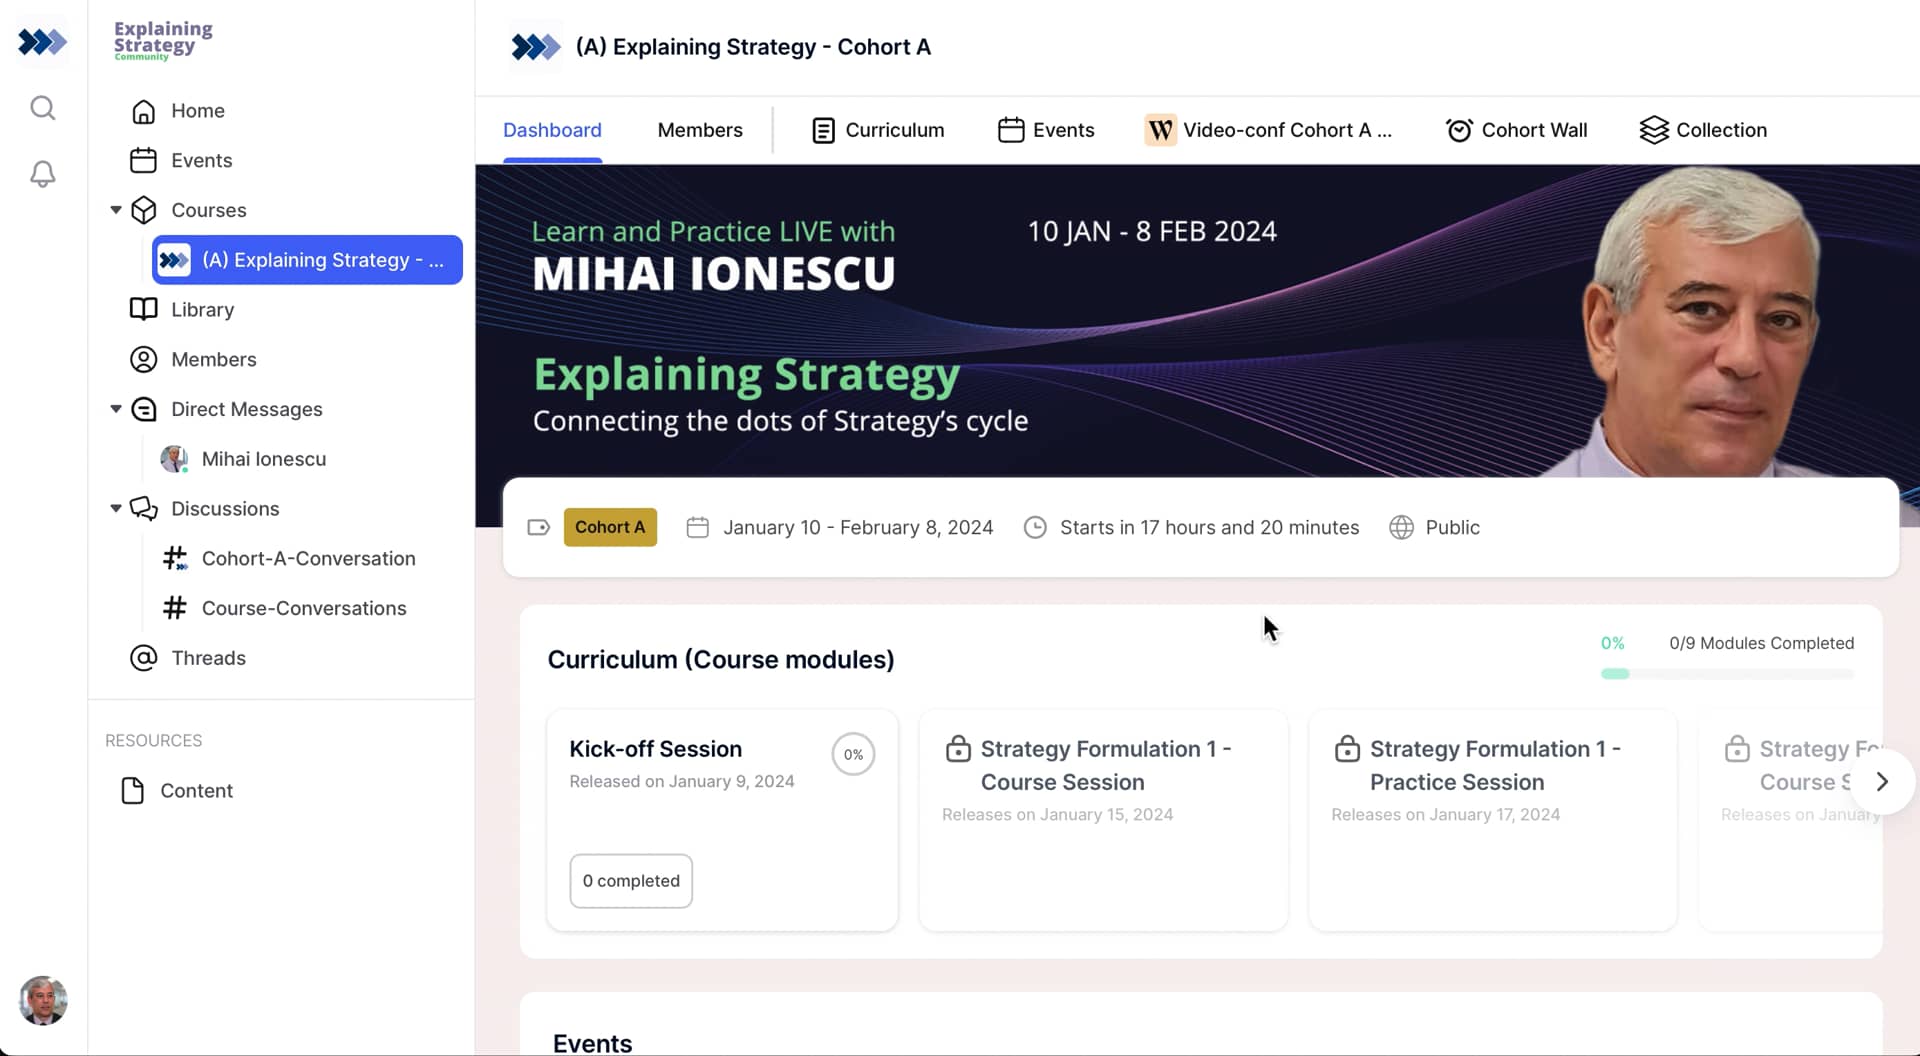Collapse the Discussions section

116,509
